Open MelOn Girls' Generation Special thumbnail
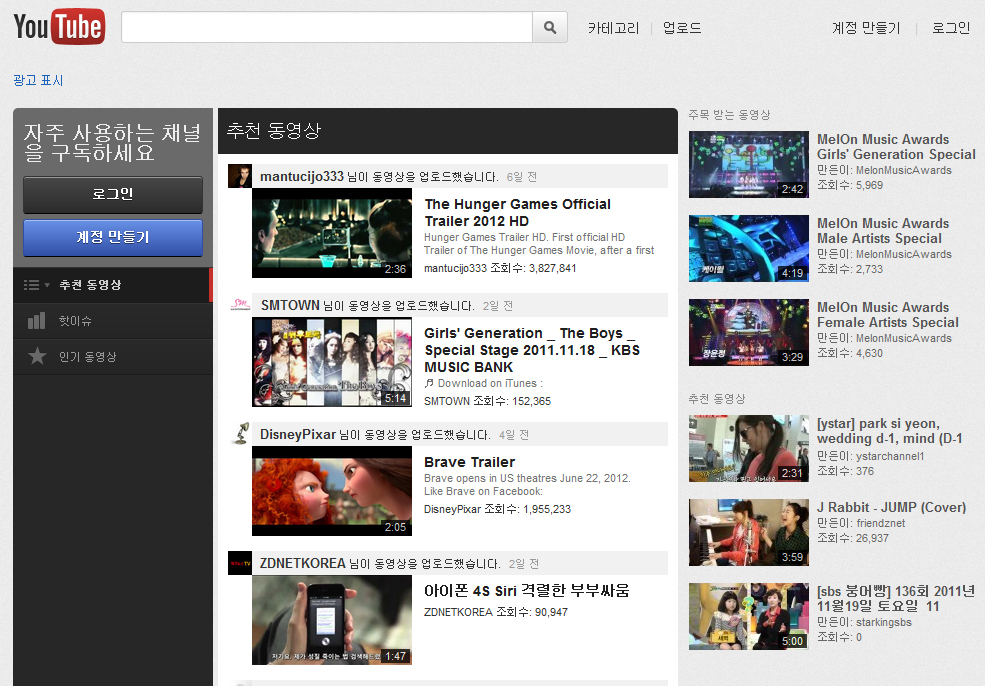The width and height of the screenshot is (985, 686). pos(749,165)
